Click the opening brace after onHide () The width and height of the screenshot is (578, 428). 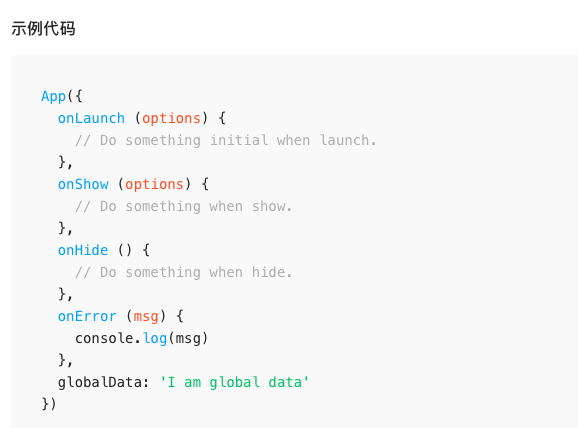(146, 250)
